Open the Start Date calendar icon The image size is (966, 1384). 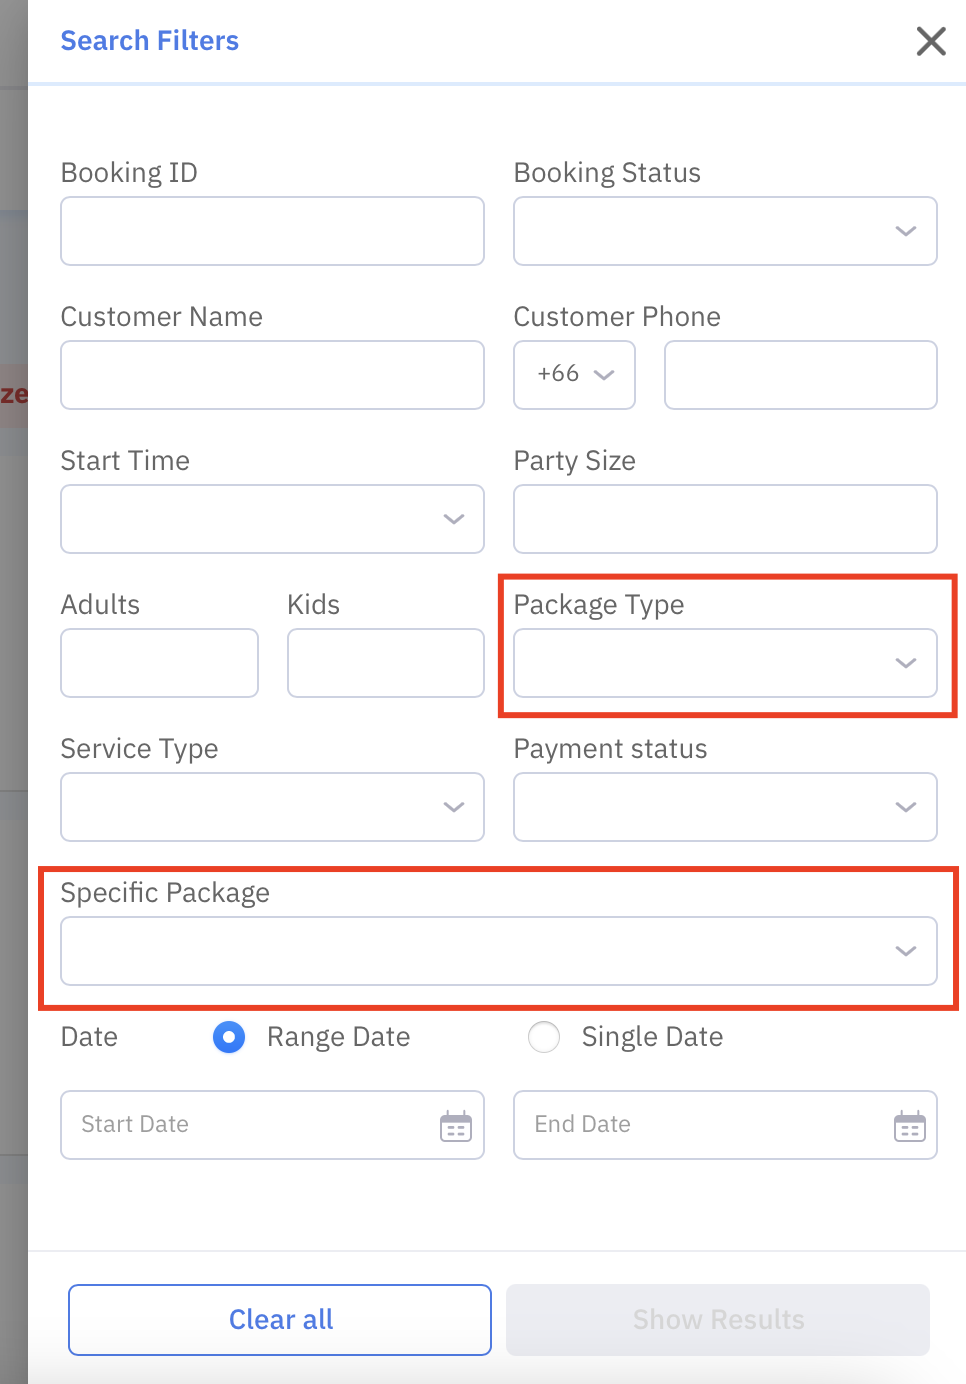(x=456, y=1126)
